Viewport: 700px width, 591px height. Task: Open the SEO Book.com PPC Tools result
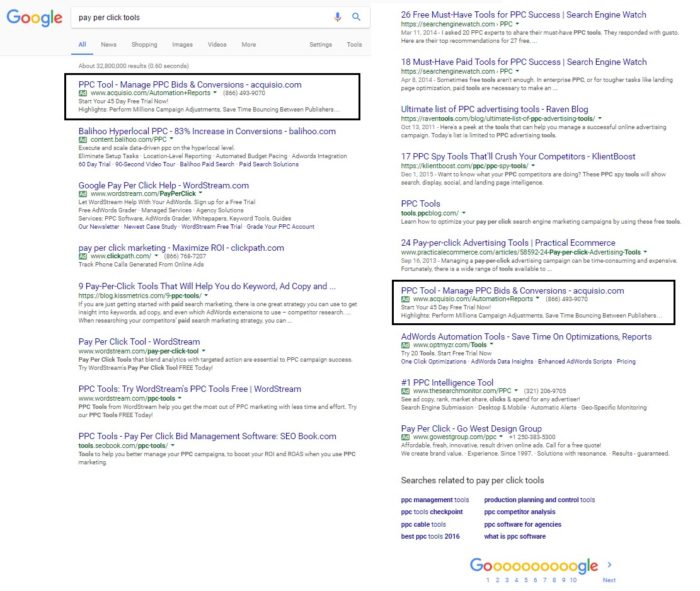tap(207, 436)
